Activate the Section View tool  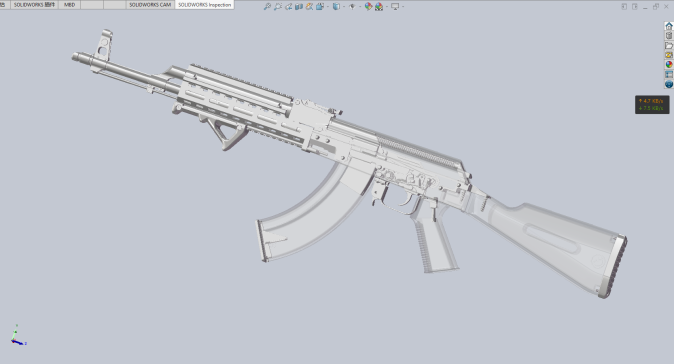click(299, 6)
